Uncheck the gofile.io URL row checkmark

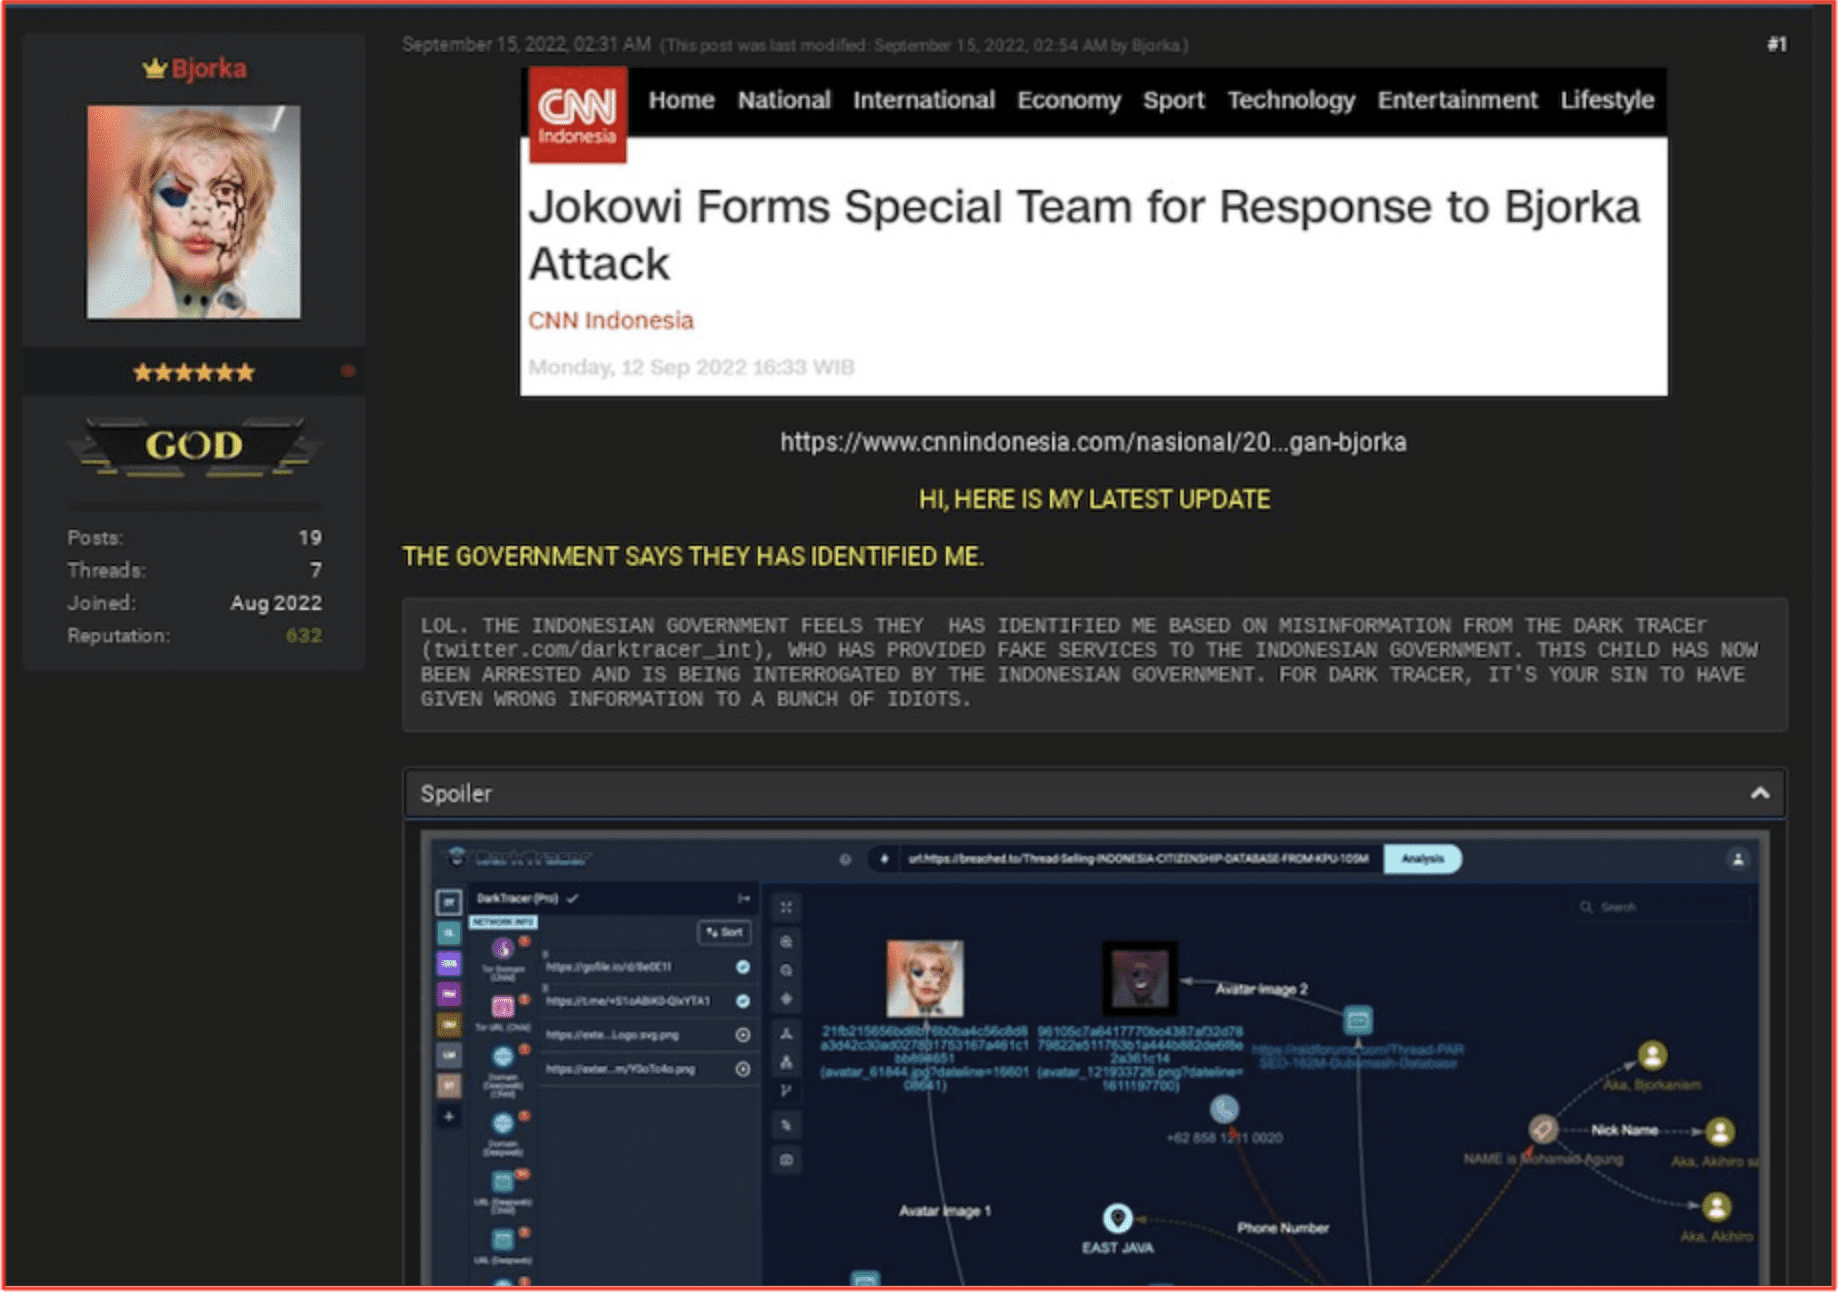[x=743, y=967]
